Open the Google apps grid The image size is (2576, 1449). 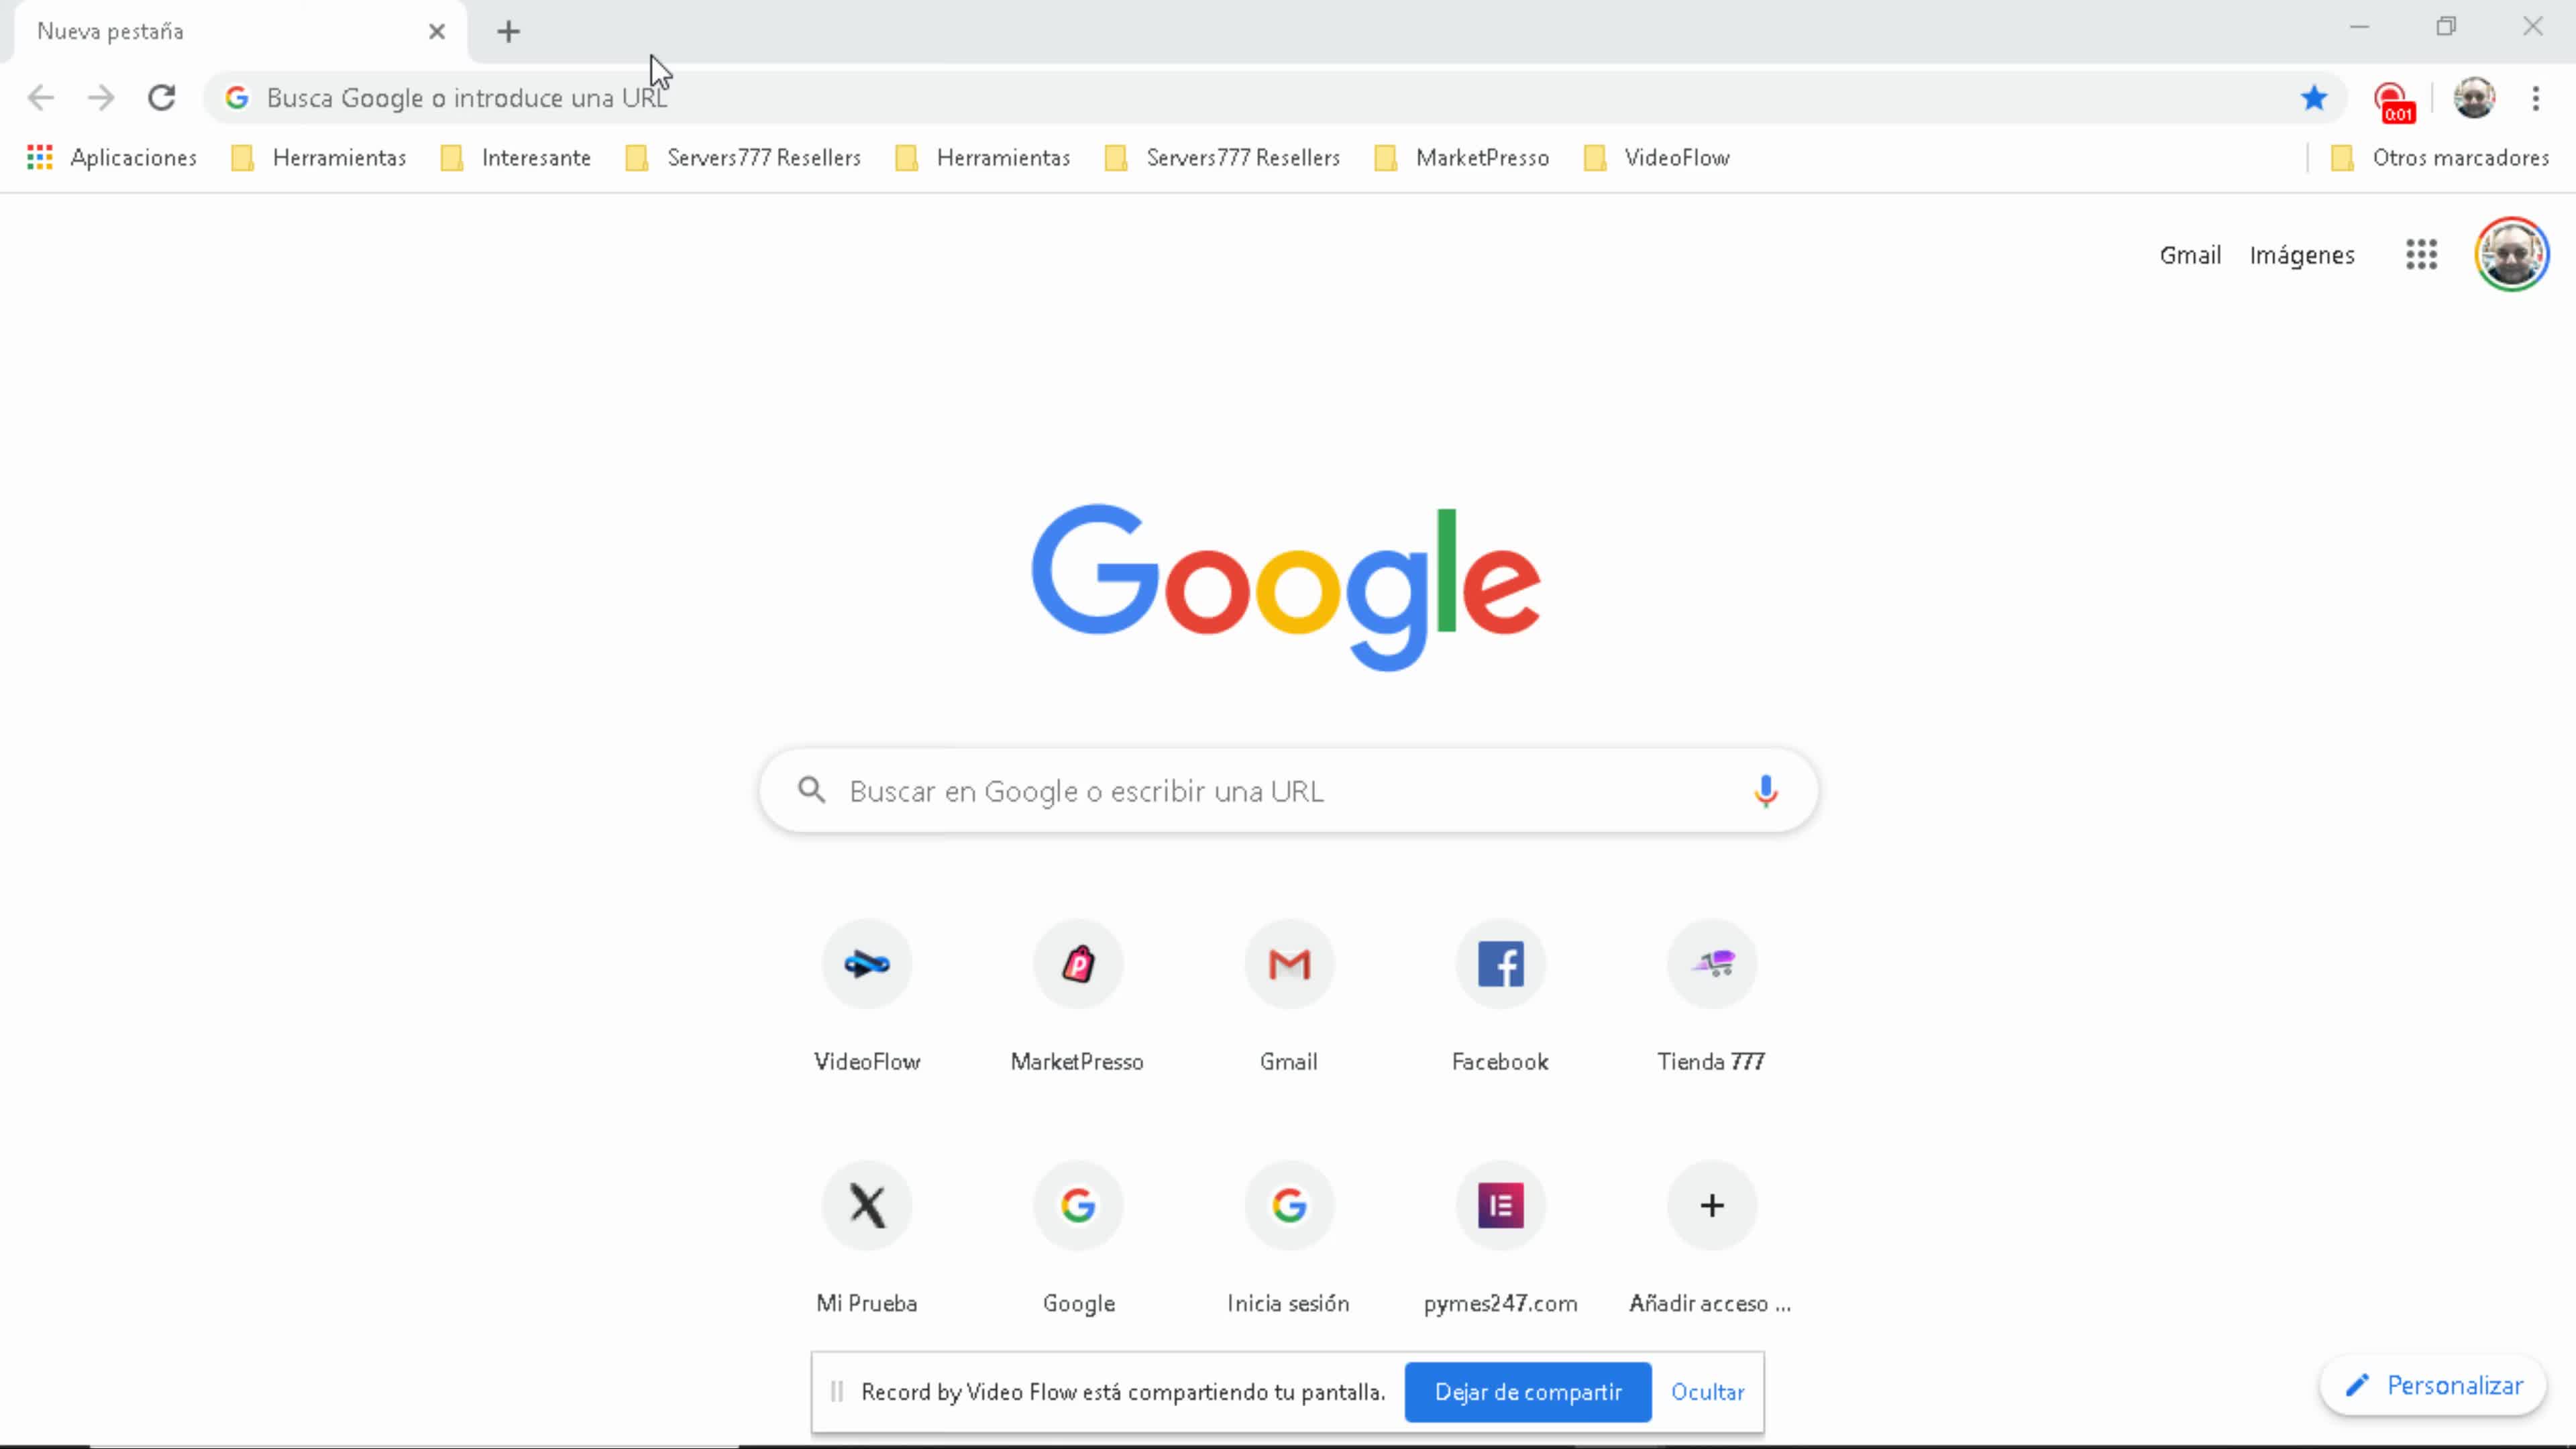2421,254
